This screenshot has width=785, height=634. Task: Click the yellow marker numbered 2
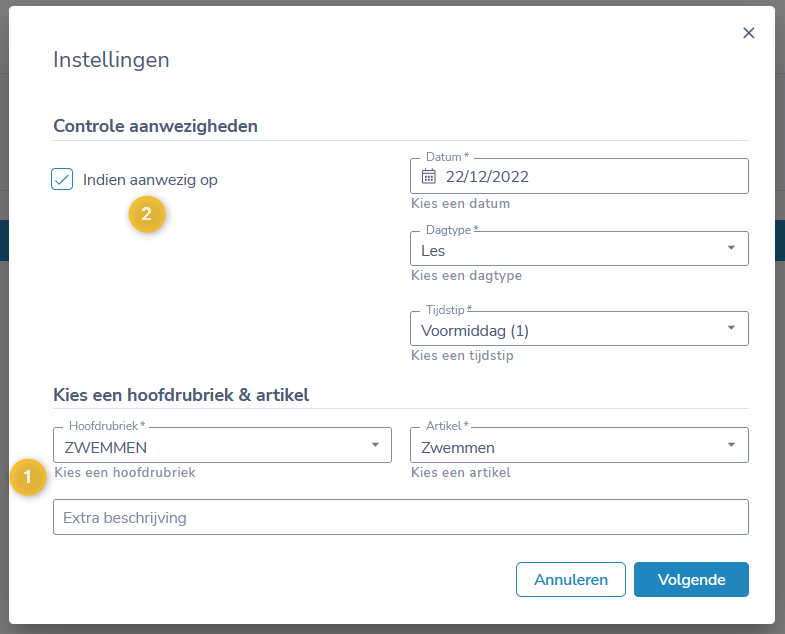tap(147, 213)
